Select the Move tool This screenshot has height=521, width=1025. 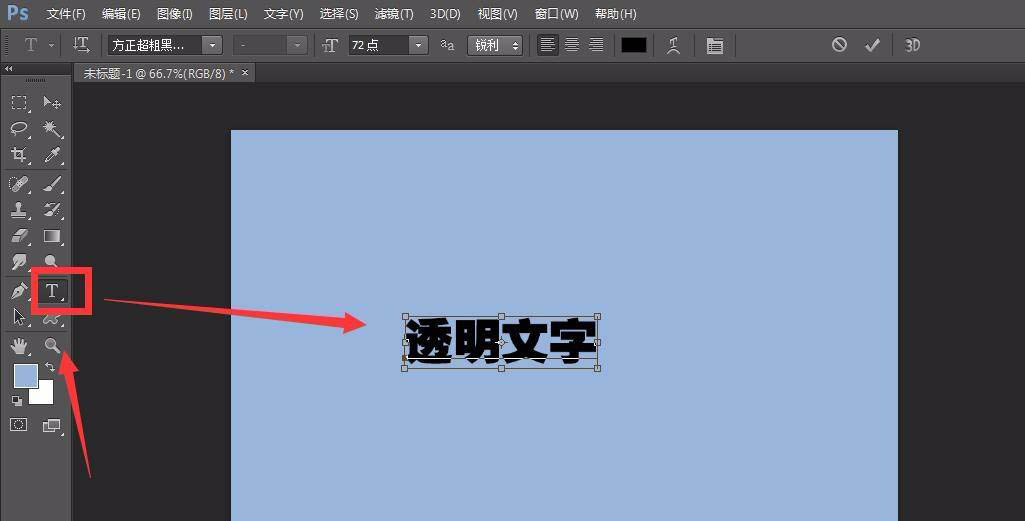[52, 103]
